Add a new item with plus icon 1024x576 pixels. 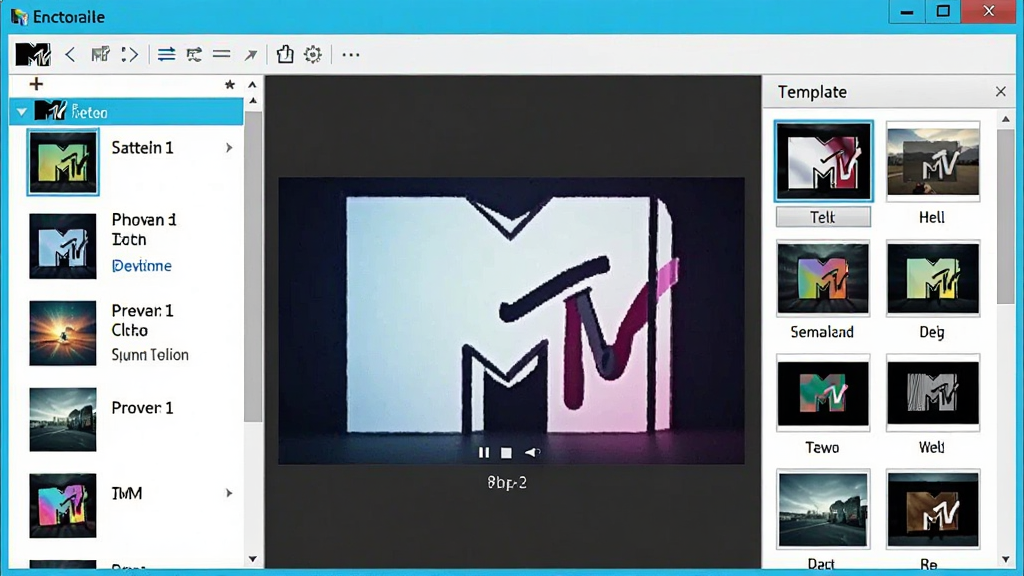pyautogui.click(x=36, y=84)
